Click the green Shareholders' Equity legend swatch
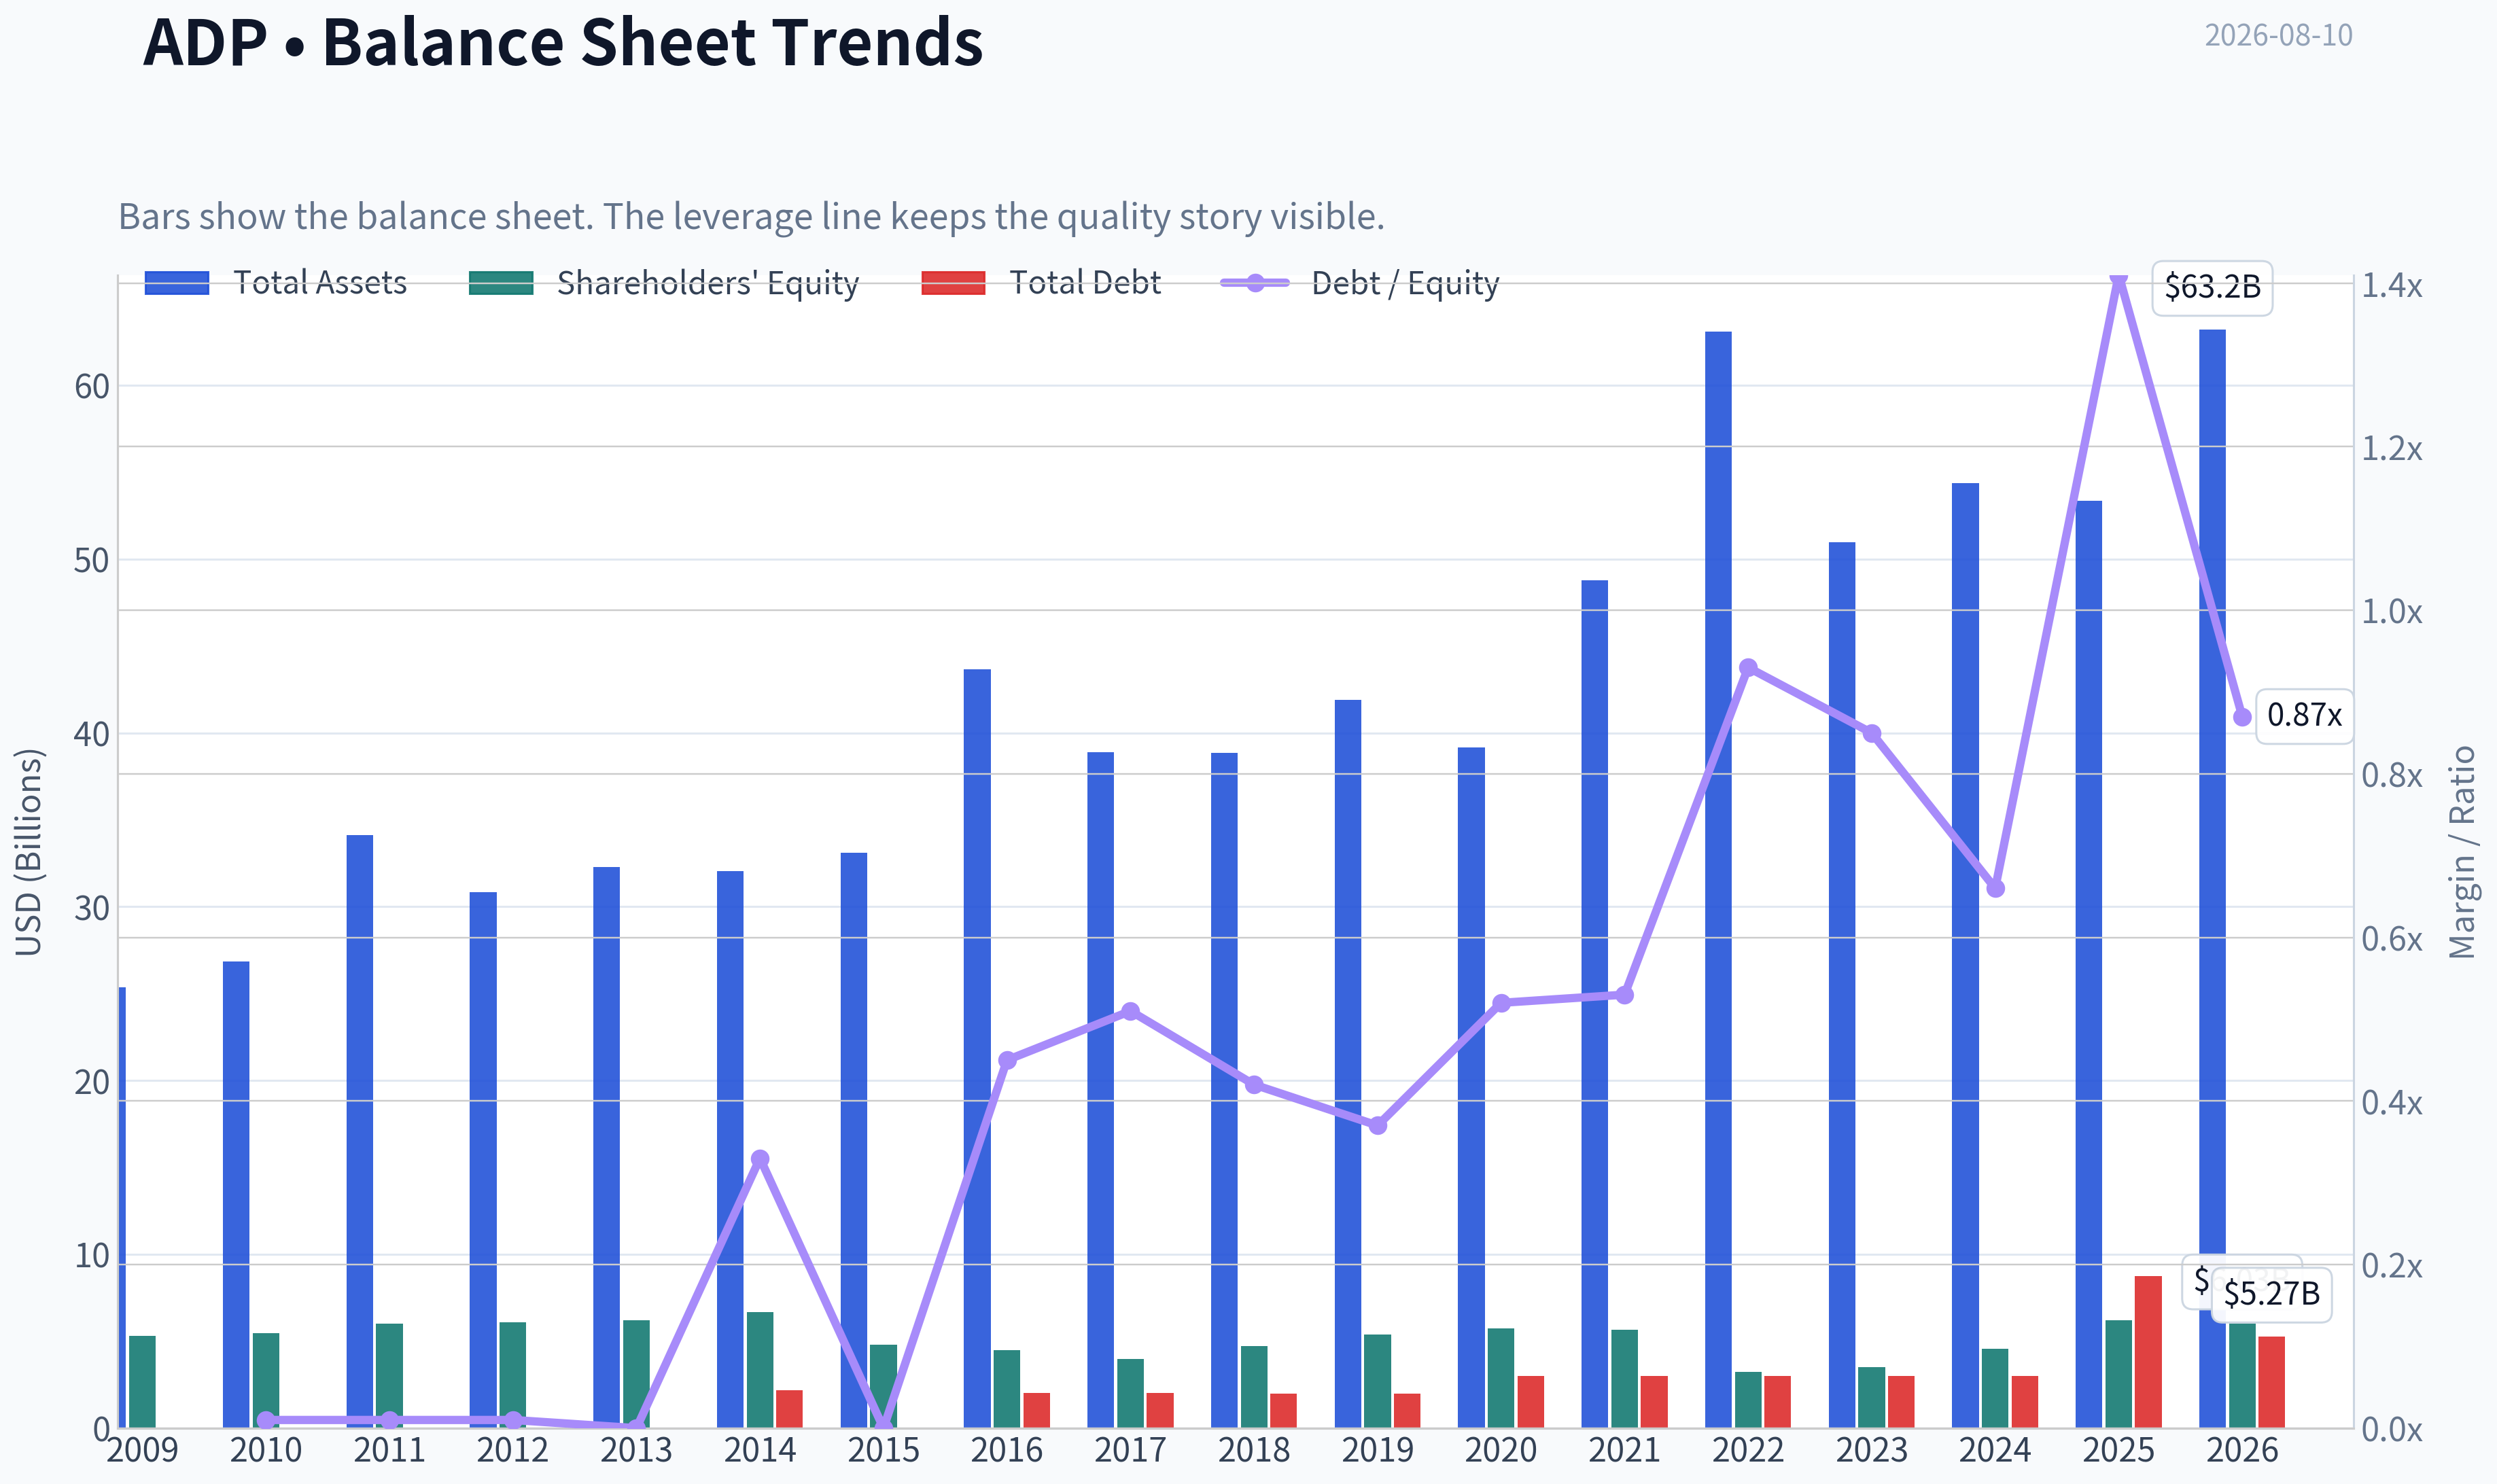This screenshot has height=1484, width=2497. (501, 283)
